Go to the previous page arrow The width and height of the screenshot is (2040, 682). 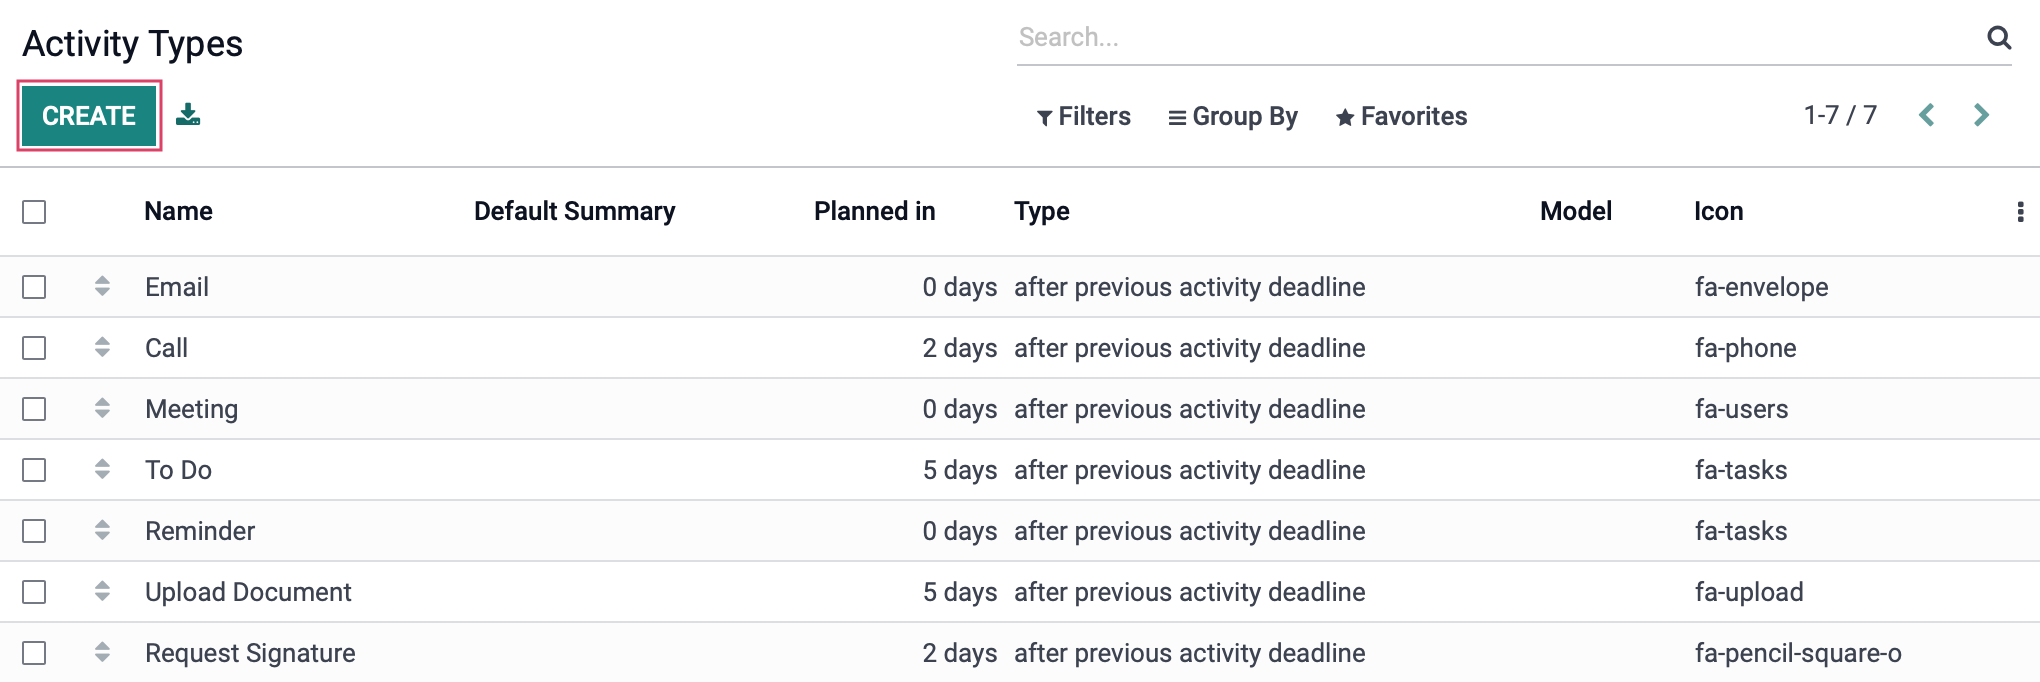pyautogui.click(x=1927, y=115)
